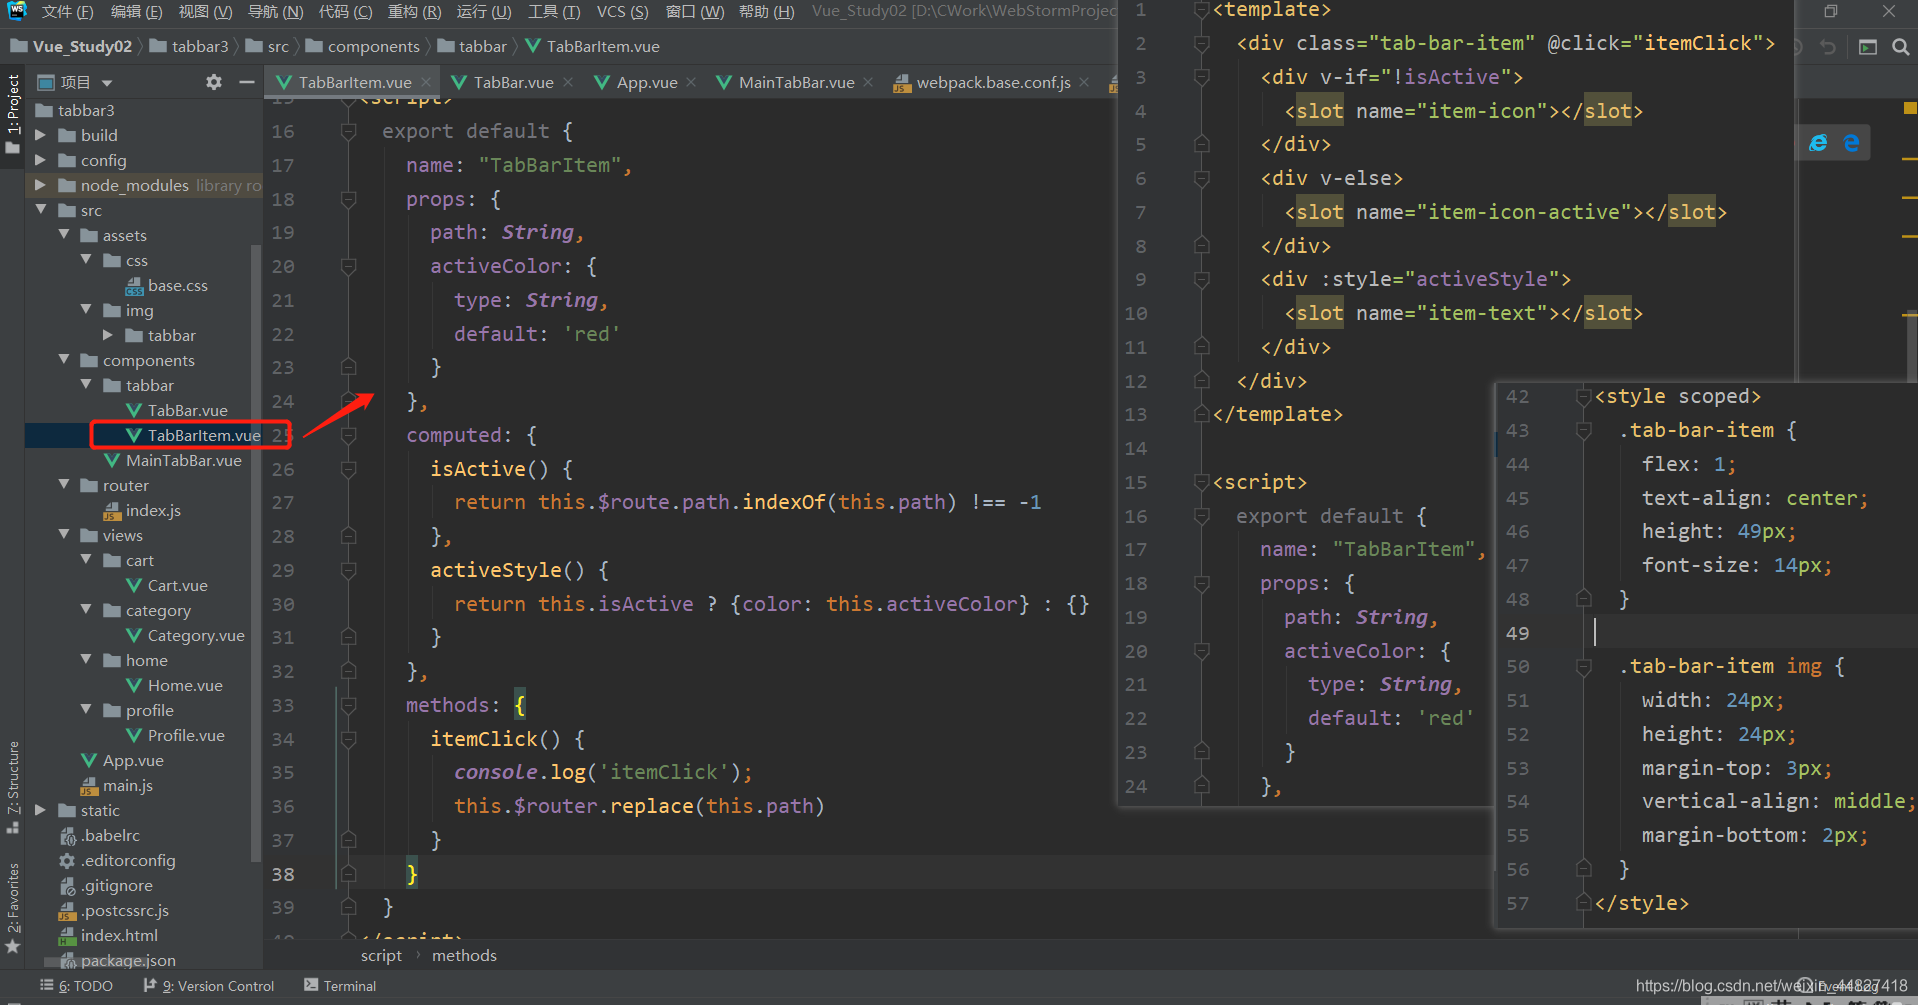This screenshot has width=1918, height=1005.
Task: Open Search Everywhere magnifier icon
Action: point(1900,47)
